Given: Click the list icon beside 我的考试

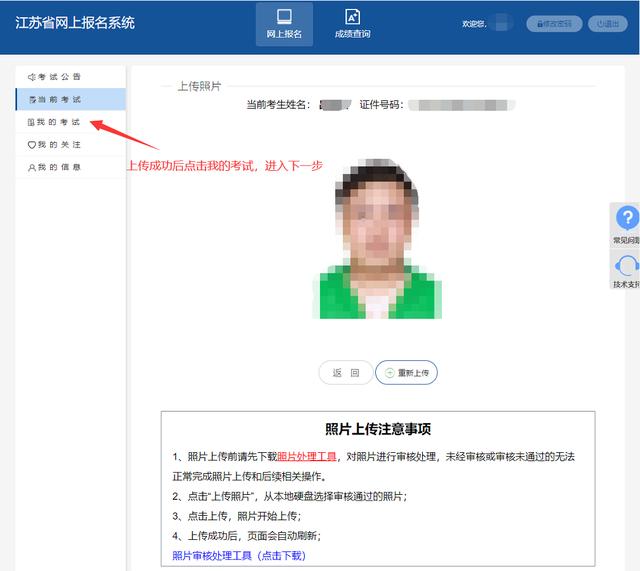Looking at the screenshot, I should pyautogui.click(x=31, y=122).
